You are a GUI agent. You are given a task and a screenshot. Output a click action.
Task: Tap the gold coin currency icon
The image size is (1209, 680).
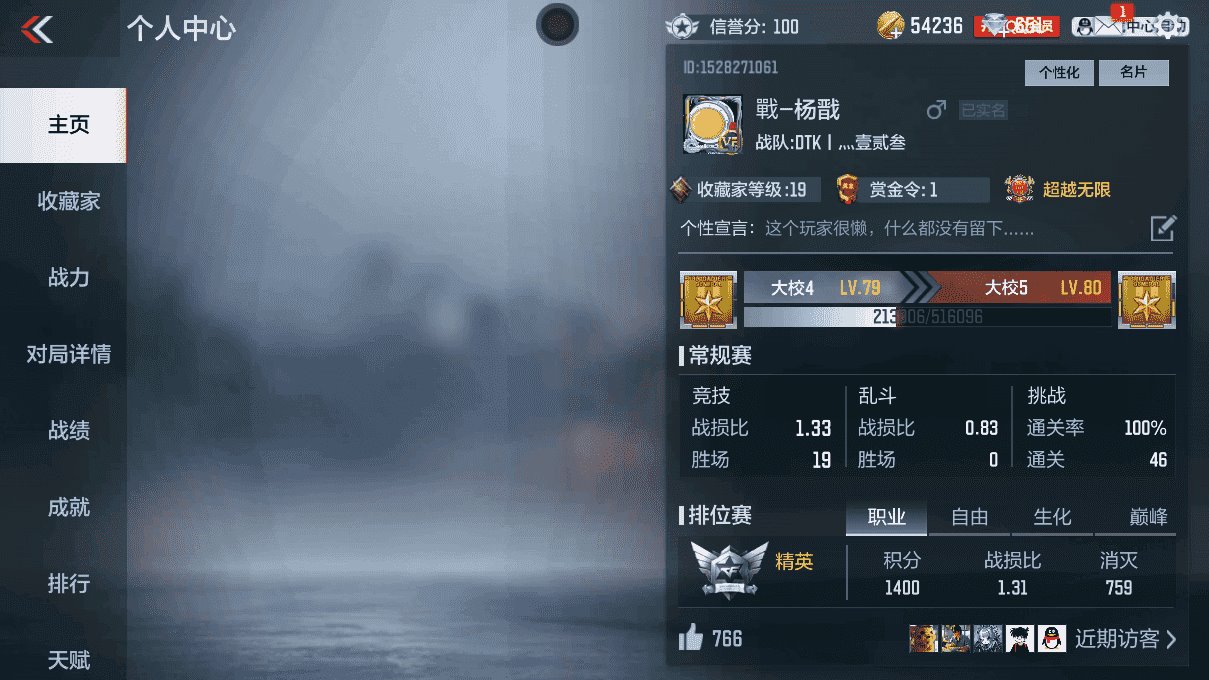[x=891, y=26]
